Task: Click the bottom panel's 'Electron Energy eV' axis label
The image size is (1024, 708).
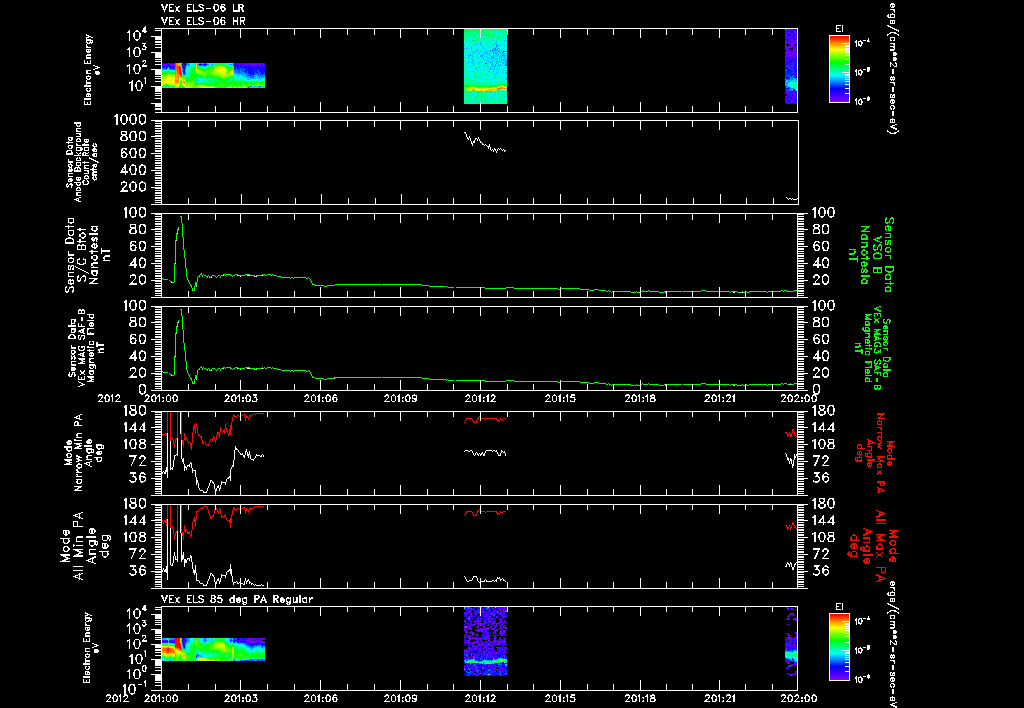Action: click(x=91, y=647)
